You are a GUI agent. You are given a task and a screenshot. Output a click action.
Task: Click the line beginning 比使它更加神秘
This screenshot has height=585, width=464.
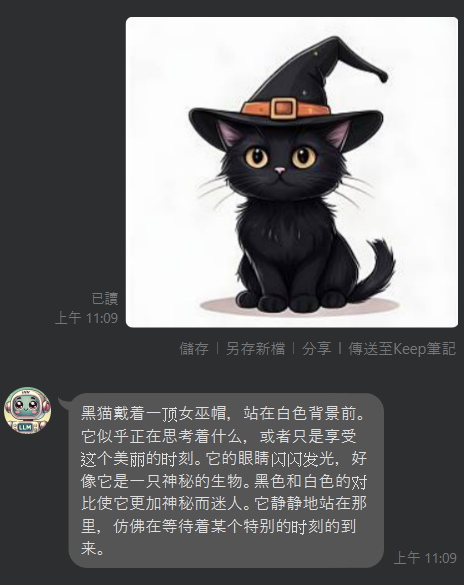click(224, 504)
